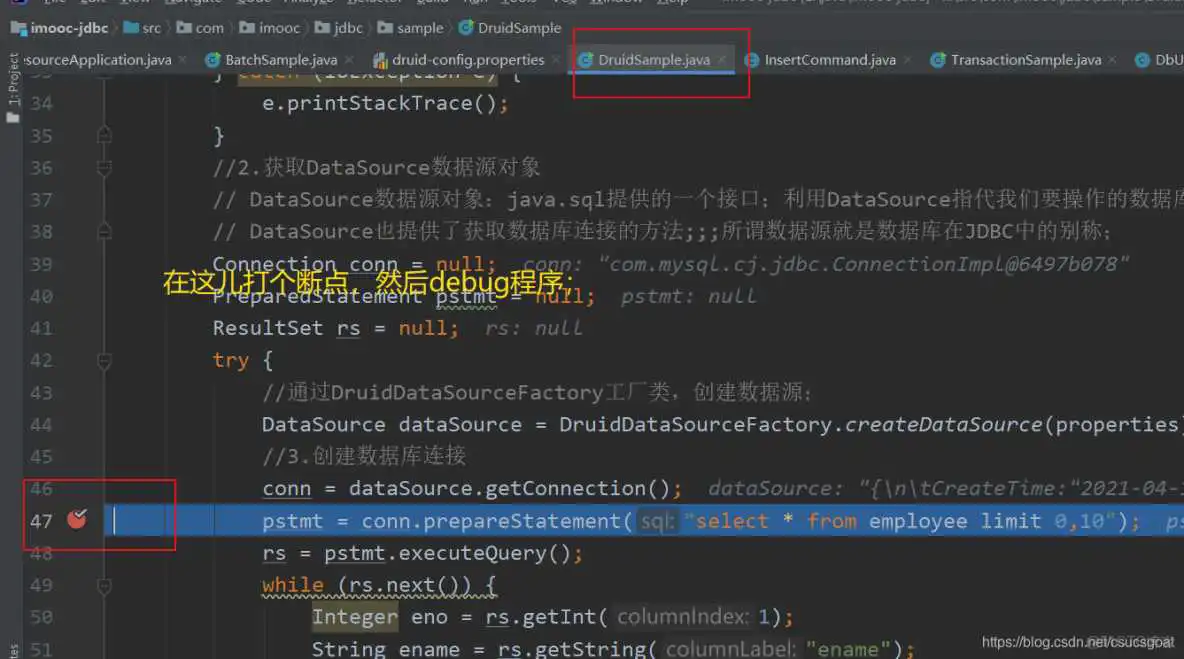Screen dimensions: 1184x659
Task: Close the BatchSample.java tab
Action: click(x=349, y=60)
